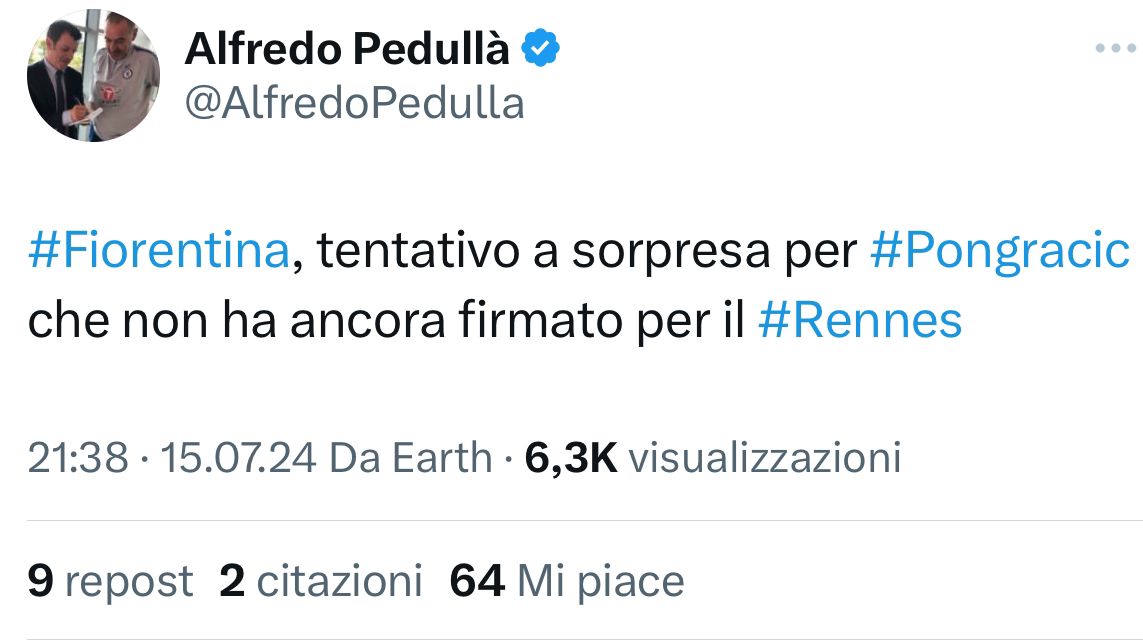The width and height of the screenshot is (1143, 641).
Task: Open the three-dot more options menu
Action: [1115, 47]
